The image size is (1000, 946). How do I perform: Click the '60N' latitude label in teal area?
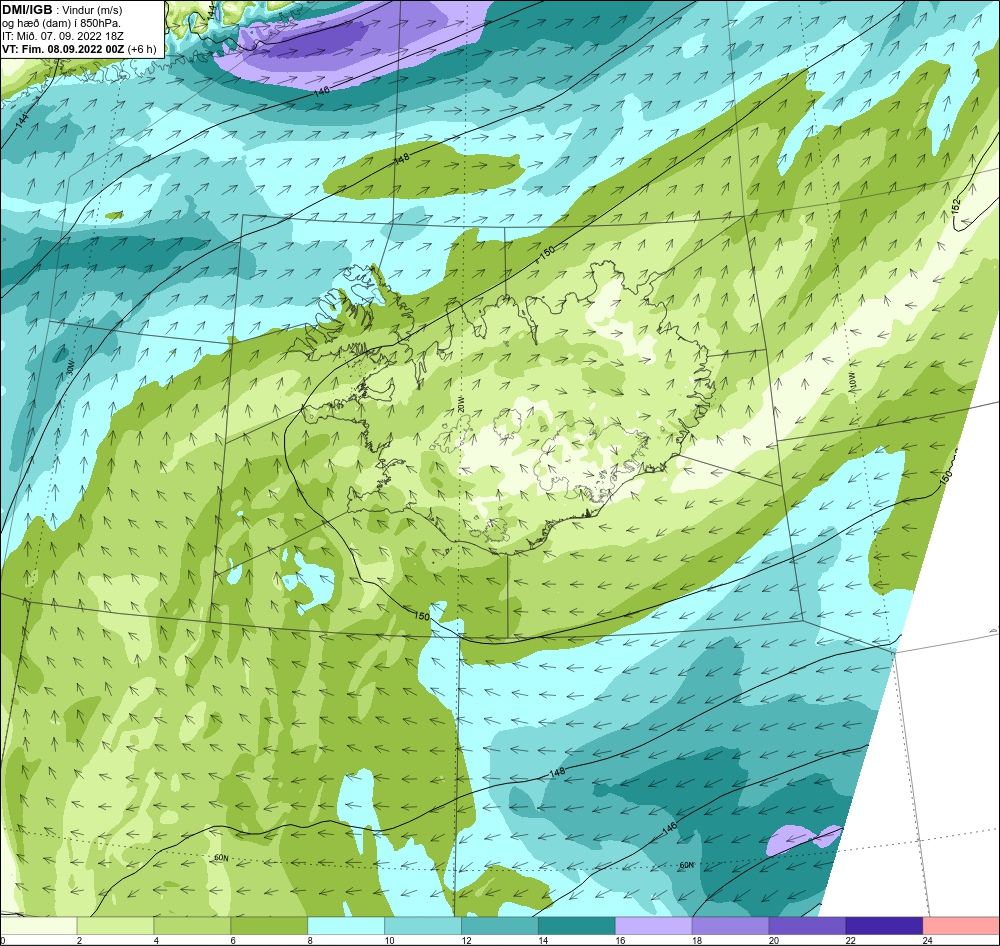point(686,865)
